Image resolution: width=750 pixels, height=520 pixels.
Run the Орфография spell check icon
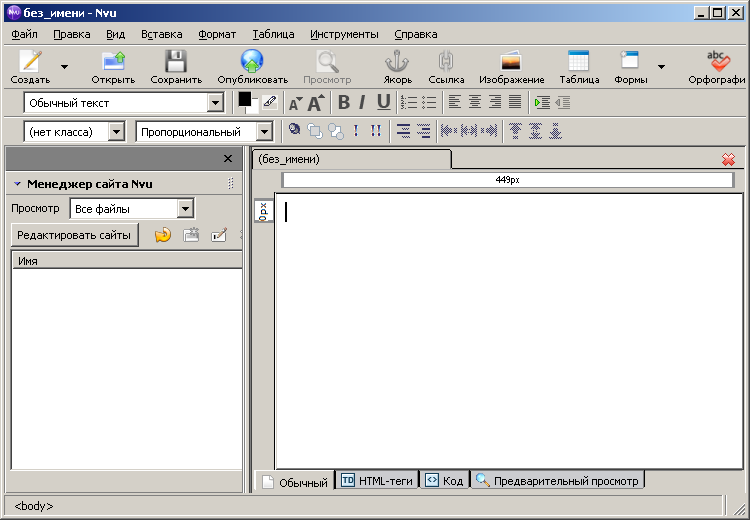(718, 61)
